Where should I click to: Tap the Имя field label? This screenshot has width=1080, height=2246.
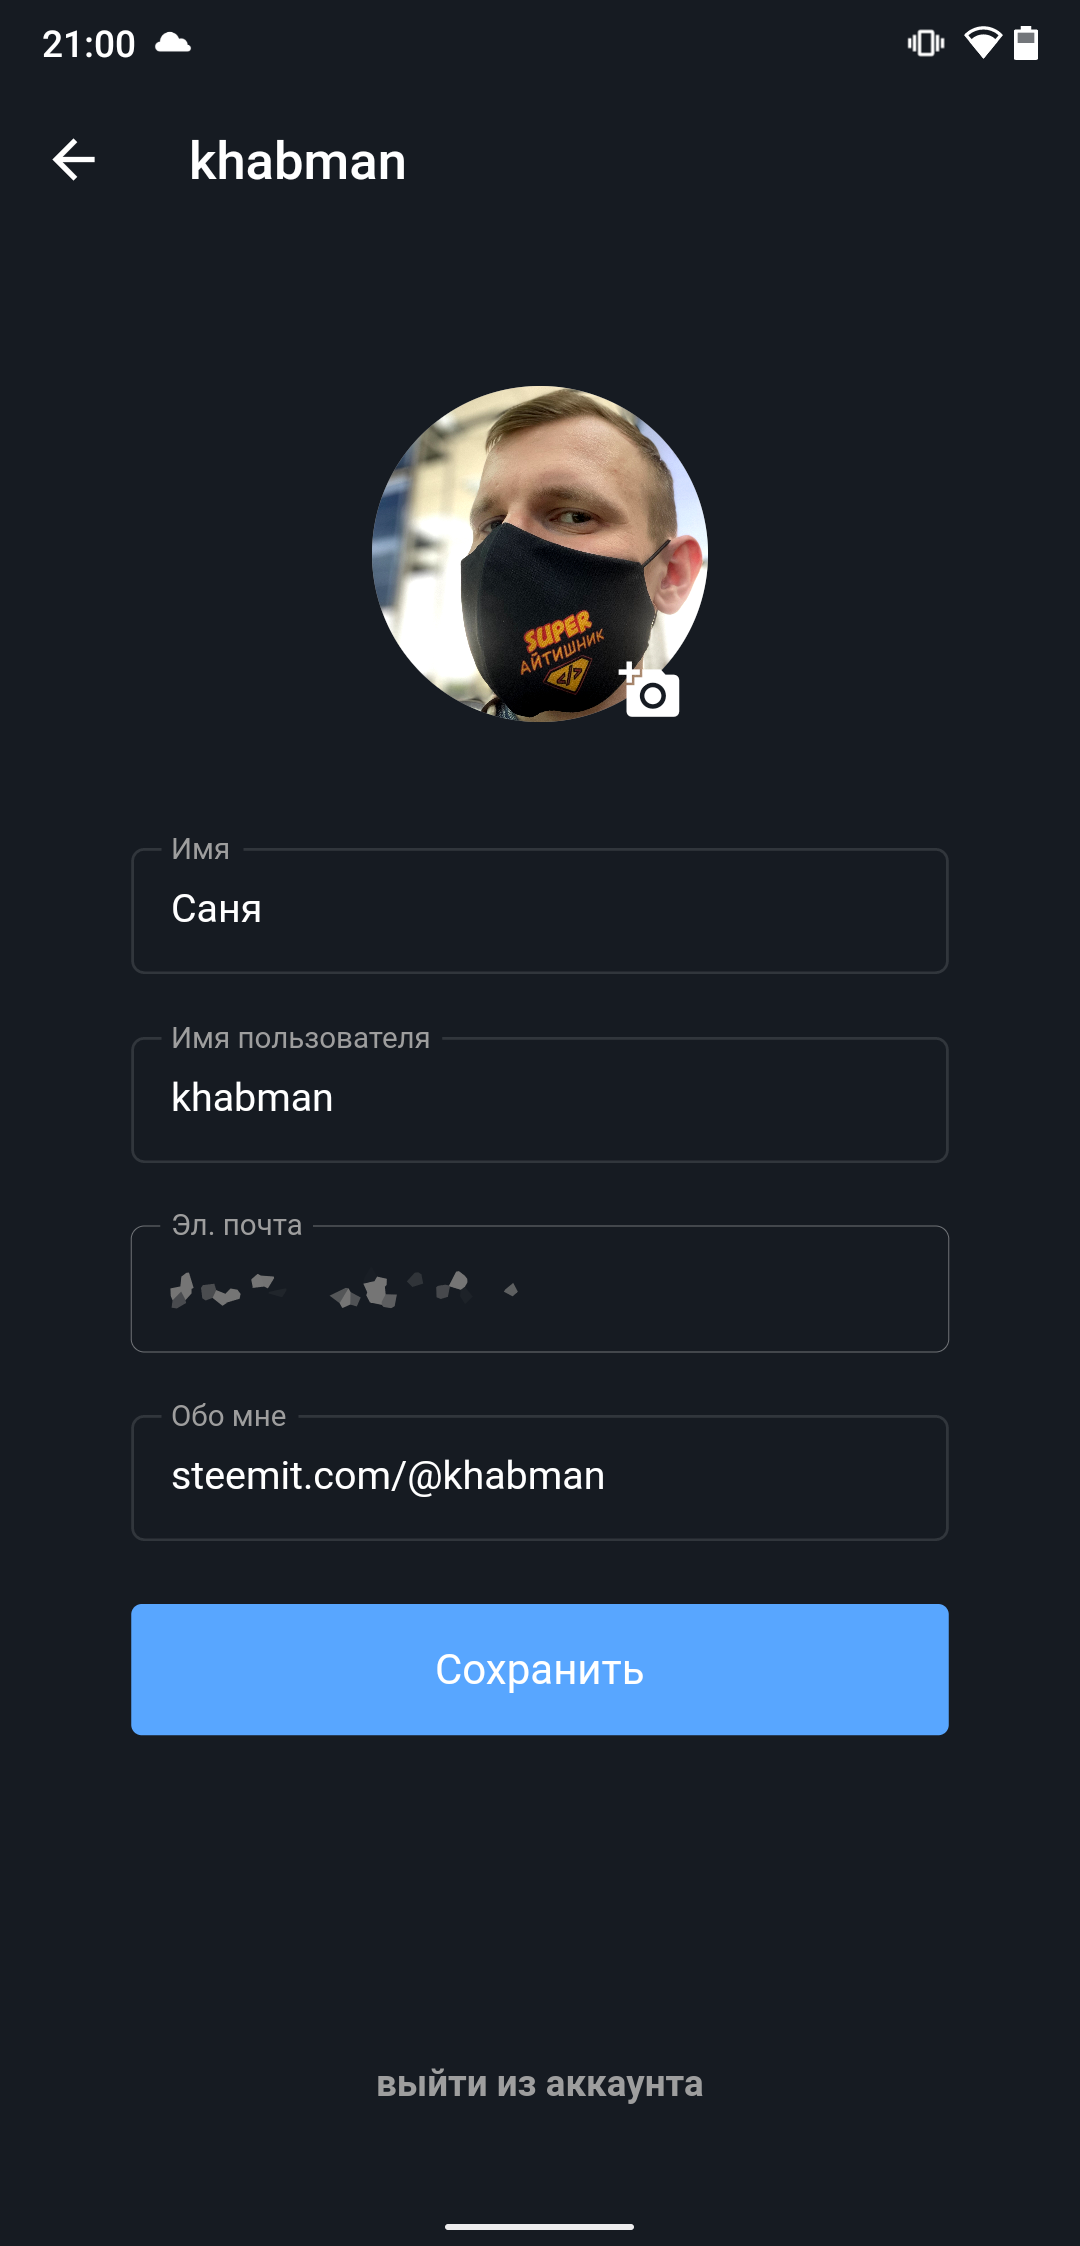pos(200,849)
